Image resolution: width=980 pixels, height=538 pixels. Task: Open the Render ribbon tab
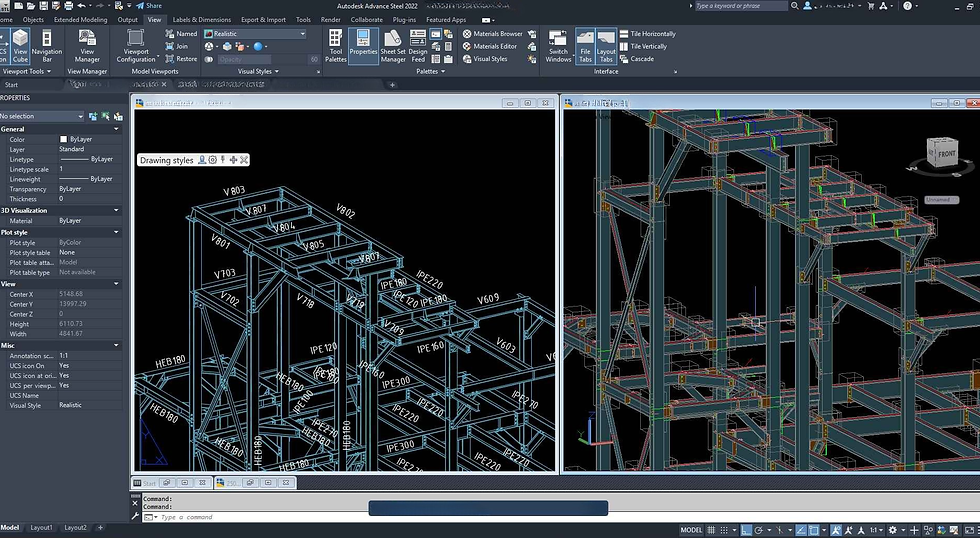[x=331, y=19]
